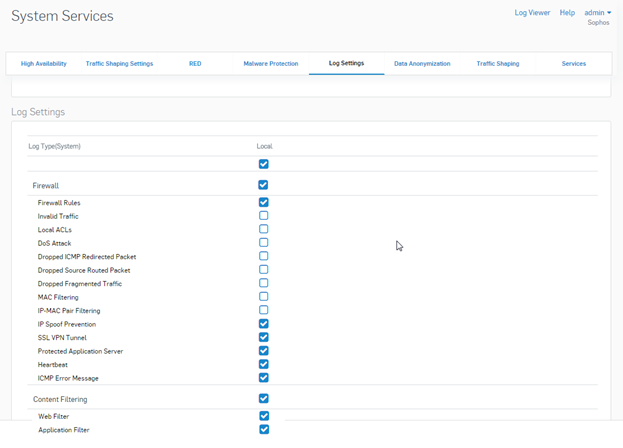Switch to the High Availability tab
The image size is (623, 448).
(x=44, y=64)
